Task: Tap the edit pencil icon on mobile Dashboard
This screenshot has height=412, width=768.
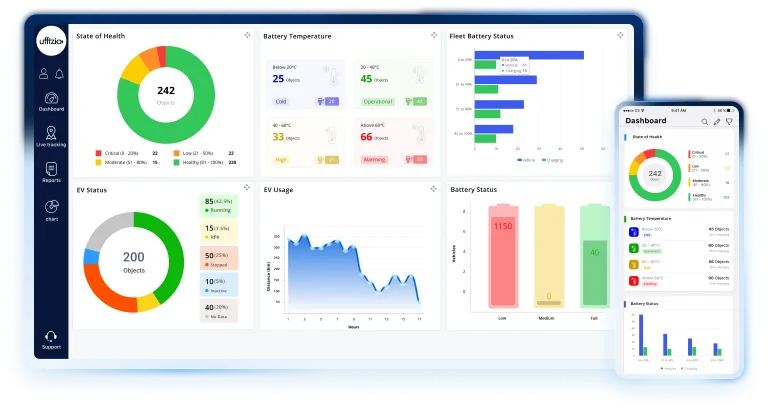Action: click(x=716, y=121)
